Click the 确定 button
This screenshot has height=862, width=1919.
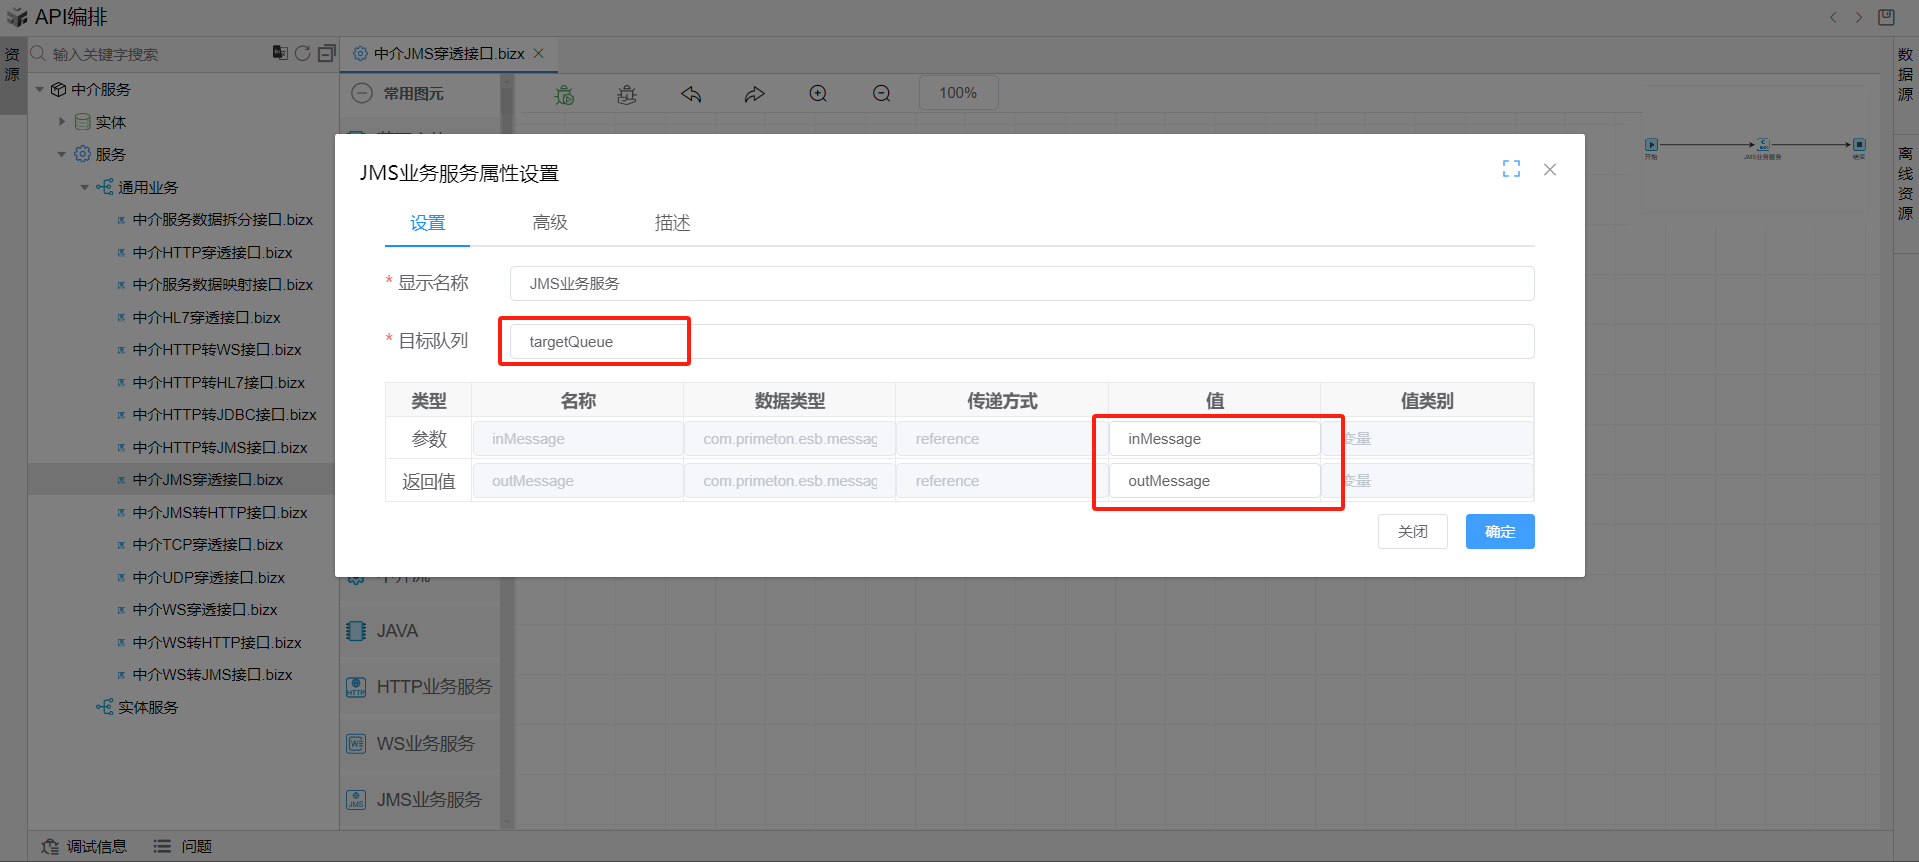[1499, 532]
